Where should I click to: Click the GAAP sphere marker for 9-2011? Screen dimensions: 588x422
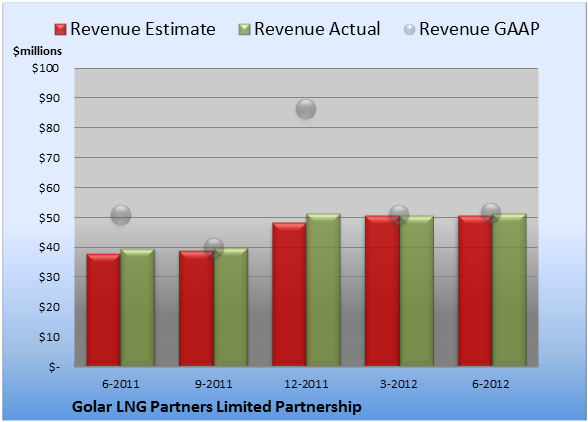tap(214, 248)
